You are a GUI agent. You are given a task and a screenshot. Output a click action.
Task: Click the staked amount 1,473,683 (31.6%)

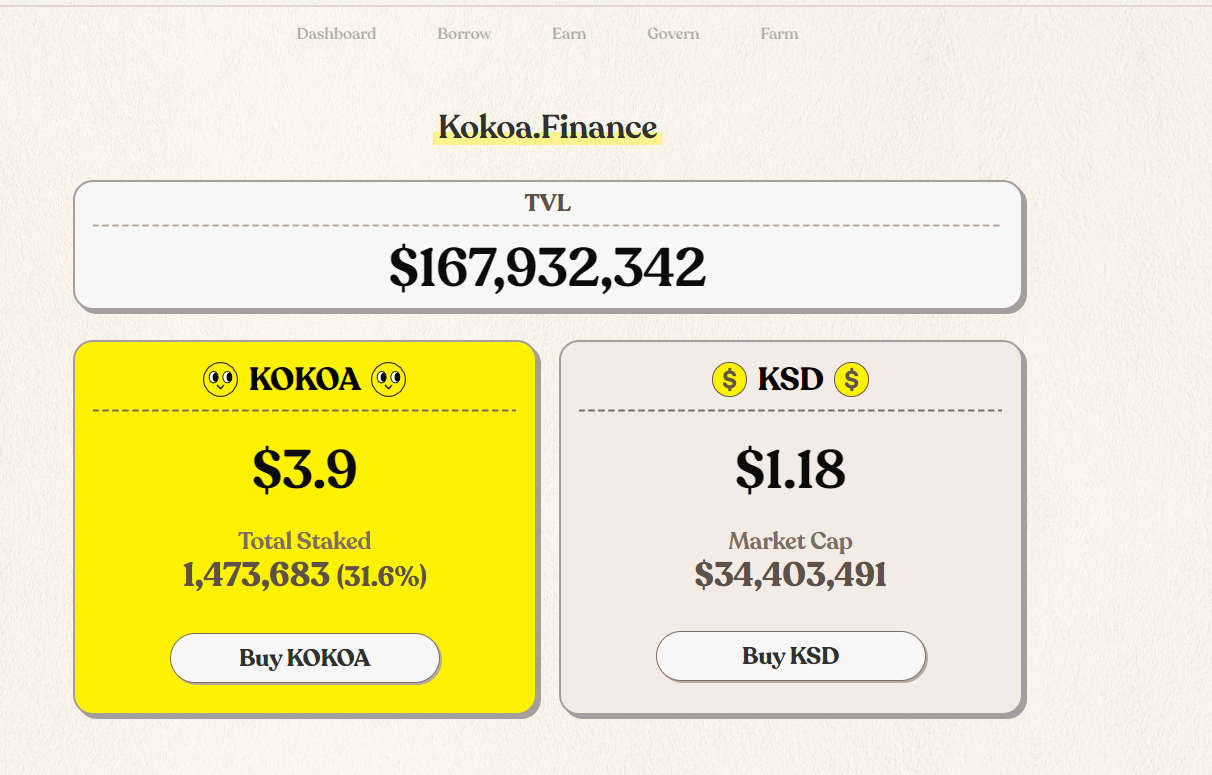[x=304, y=576]
